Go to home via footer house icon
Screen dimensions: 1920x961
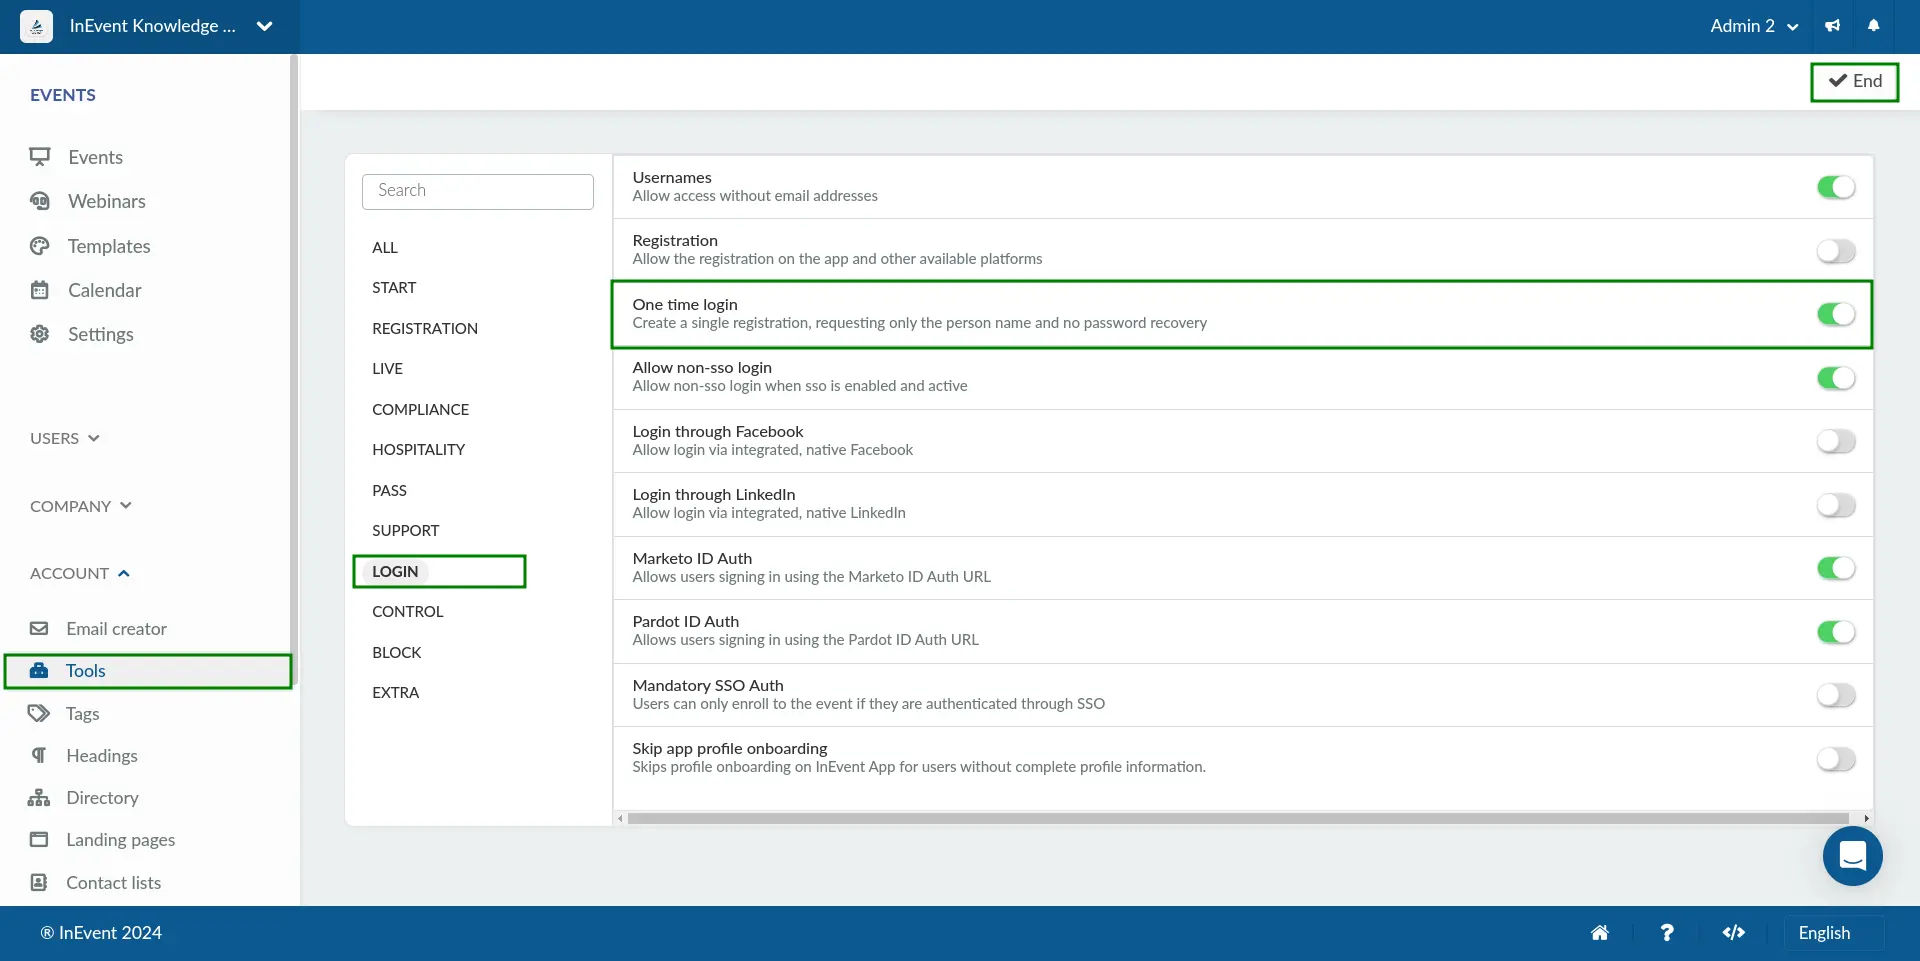tap(1600, 933)
